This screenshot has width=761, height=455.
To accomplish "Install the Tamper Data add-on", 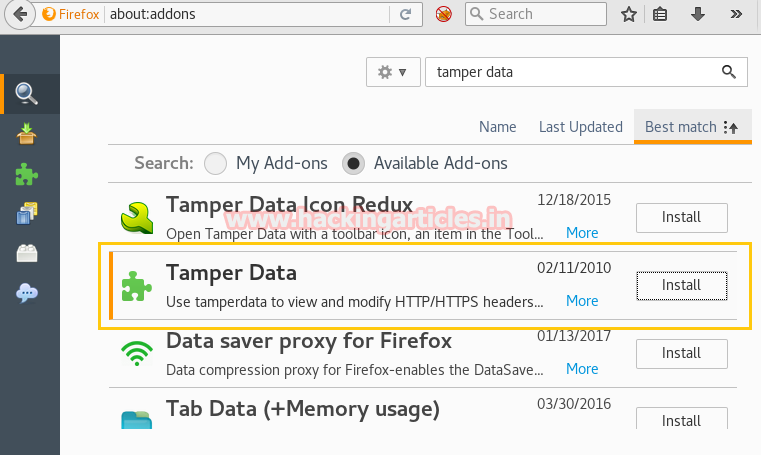I will click(681, 285).
